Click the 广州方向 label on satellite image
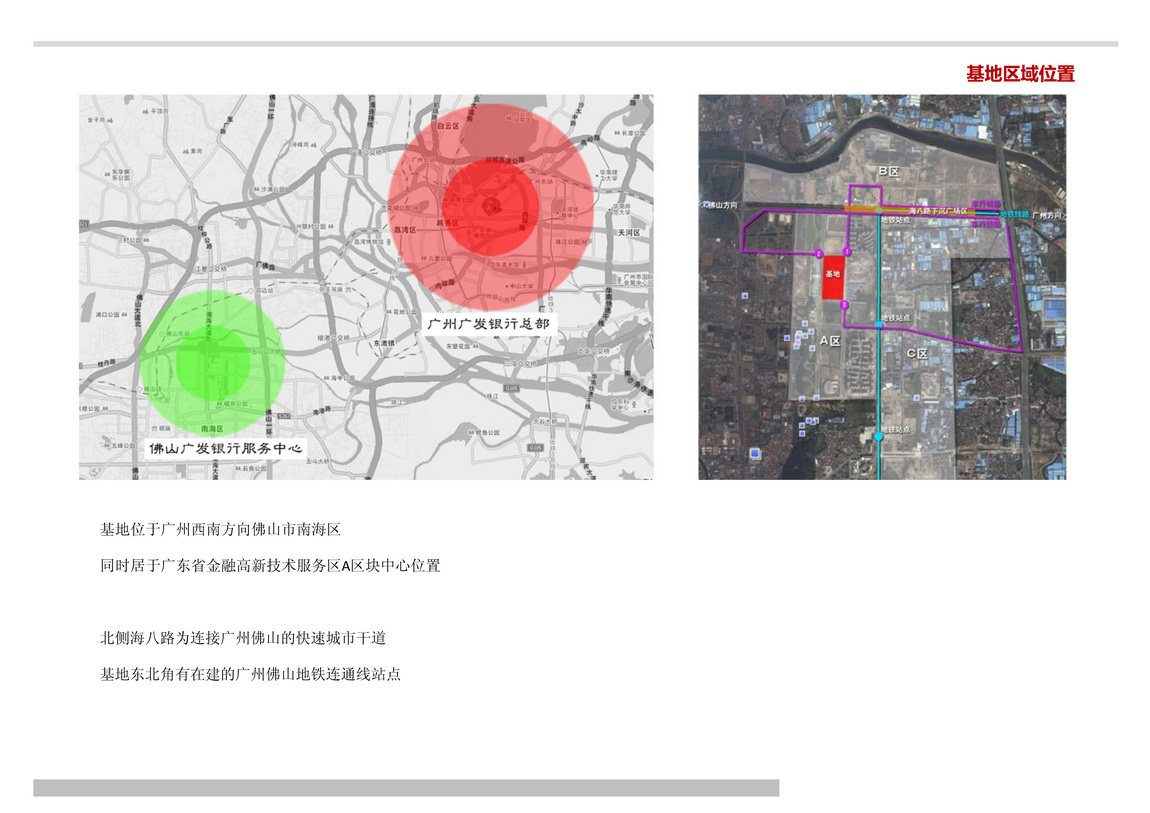The image size is (1150, 813). point(1047,216)
